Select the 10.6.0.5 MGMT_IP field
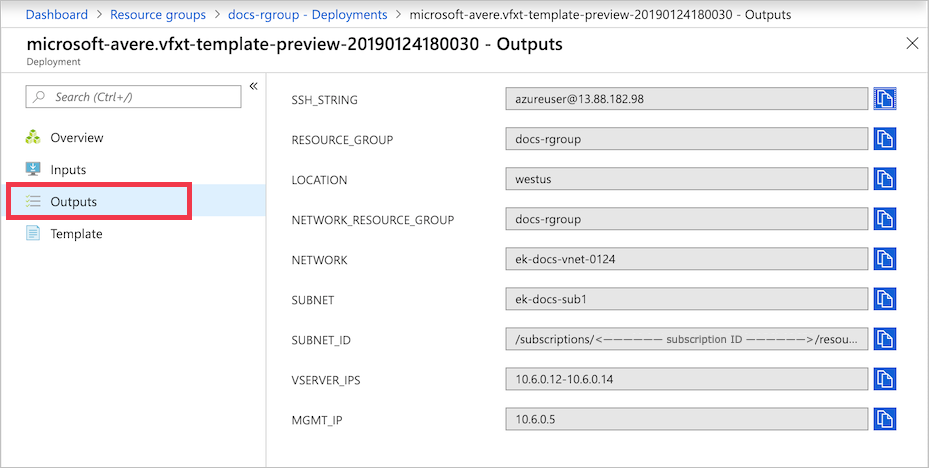Viewport: 929px width, 468px height. coord(687,419)
